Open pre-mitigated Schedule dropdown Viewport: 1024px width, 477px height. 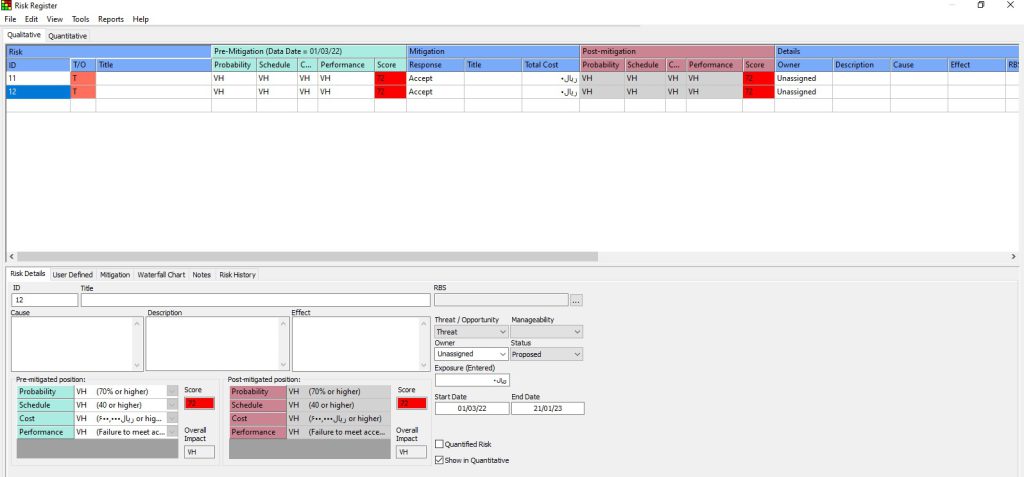point(172,405)
